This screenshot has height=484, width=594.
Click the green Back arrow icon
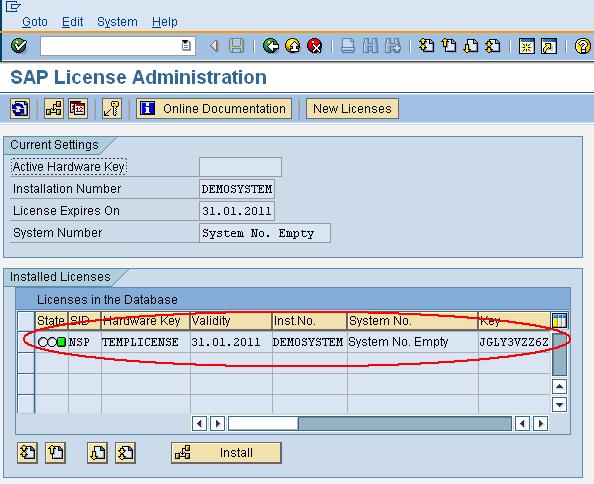pos(270,46)
